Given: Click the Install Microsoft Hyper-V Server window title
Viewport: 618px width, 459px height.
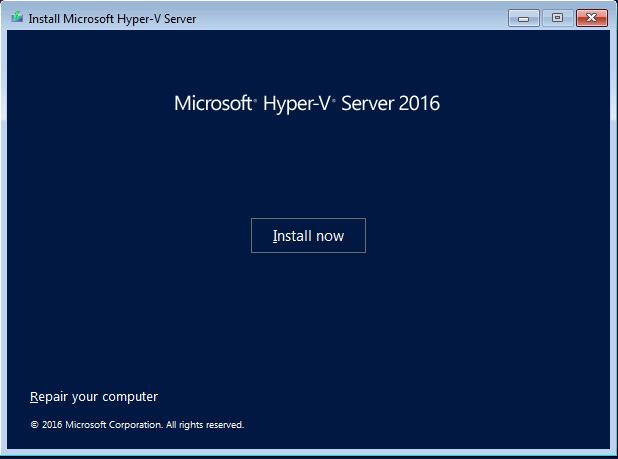Looking at the screenshot, I should [x=112, y=19].
